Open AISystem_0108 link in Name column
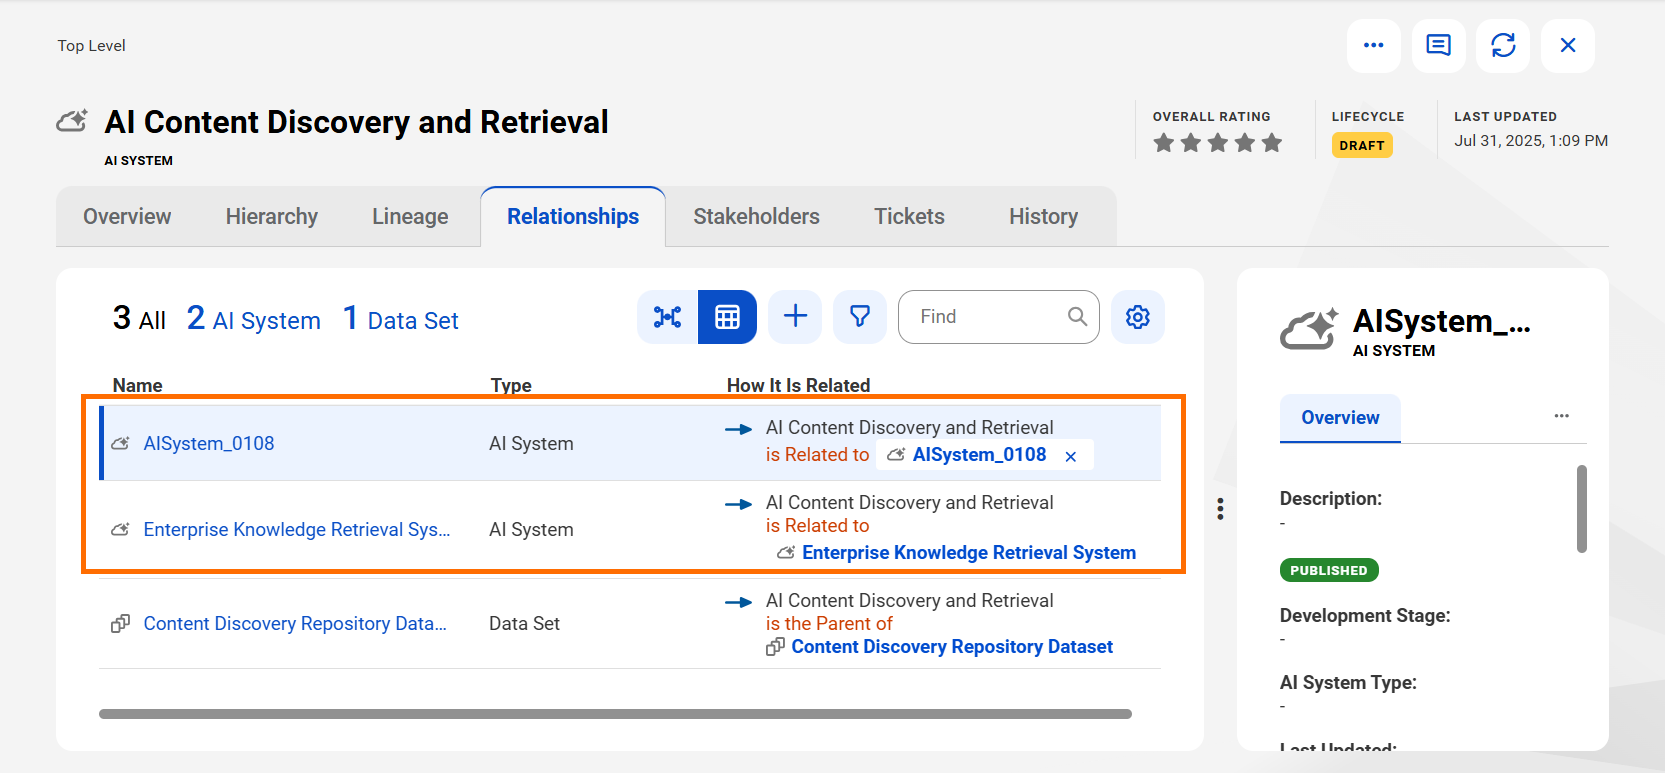 pyautogui.click(x=209, y=443)
